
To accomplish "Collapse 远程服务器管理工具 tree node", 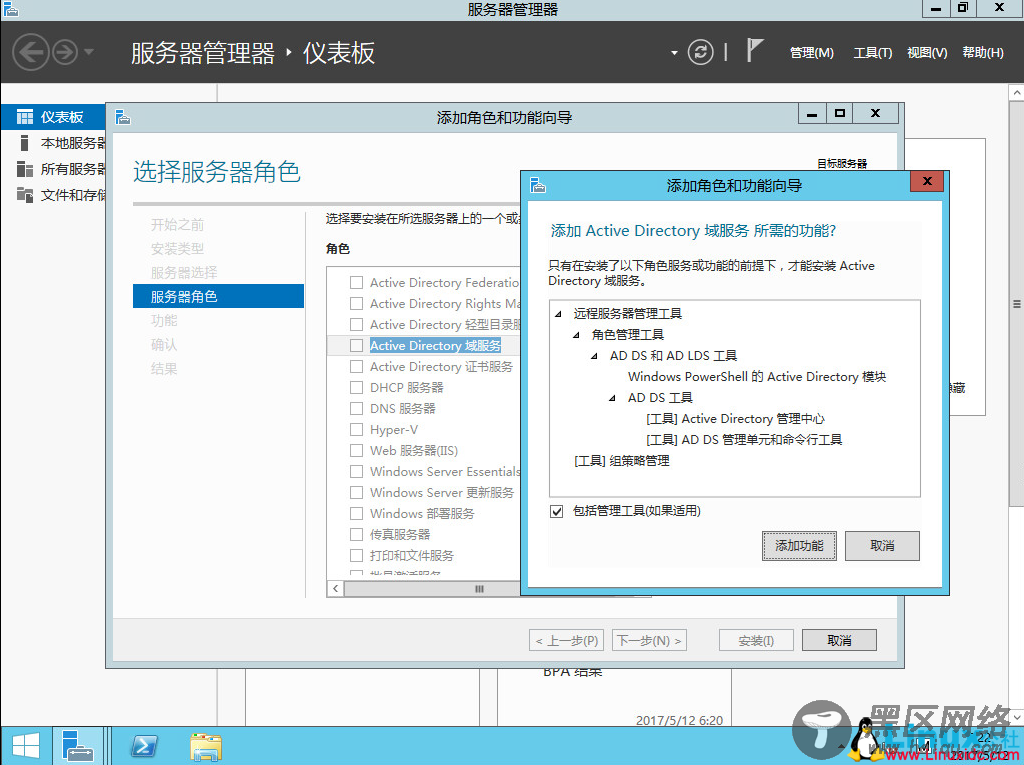I will 558,314.
